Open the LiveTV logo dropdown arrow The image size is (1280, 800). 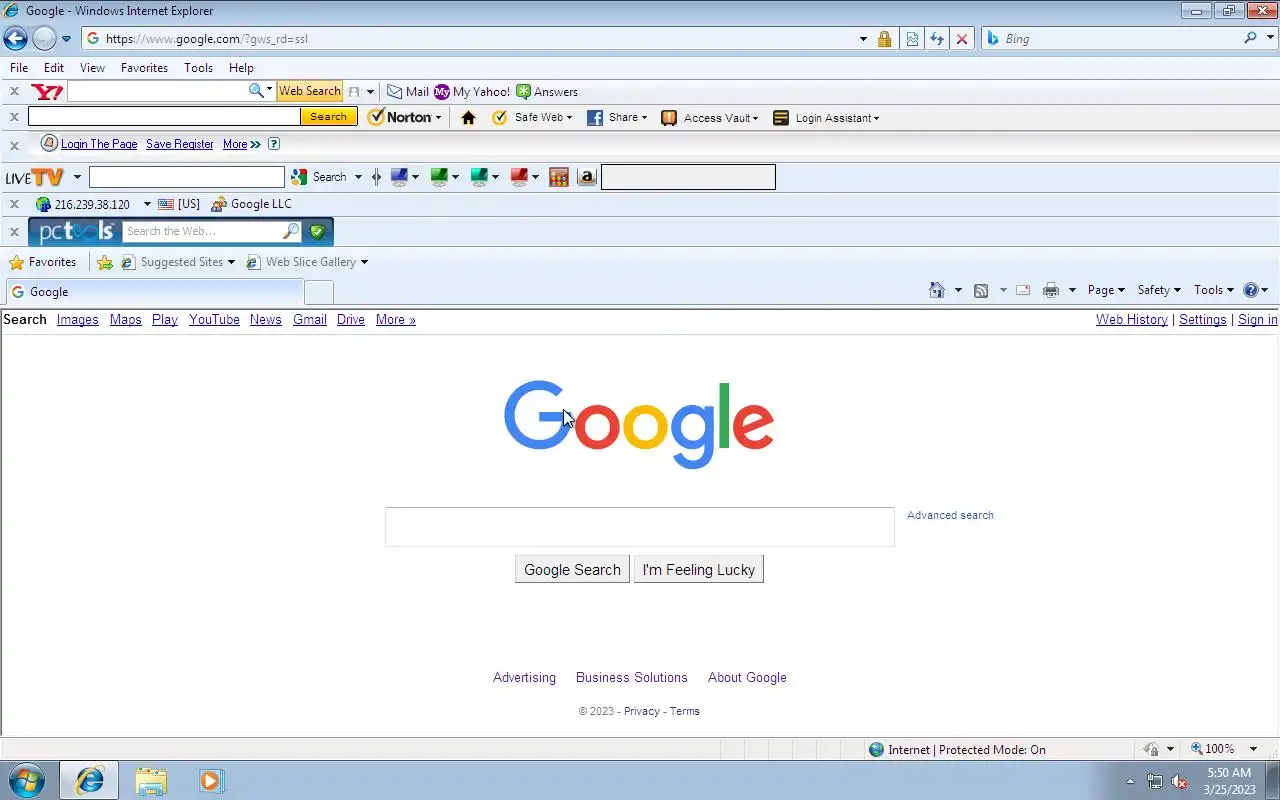[x=77, y=178]
